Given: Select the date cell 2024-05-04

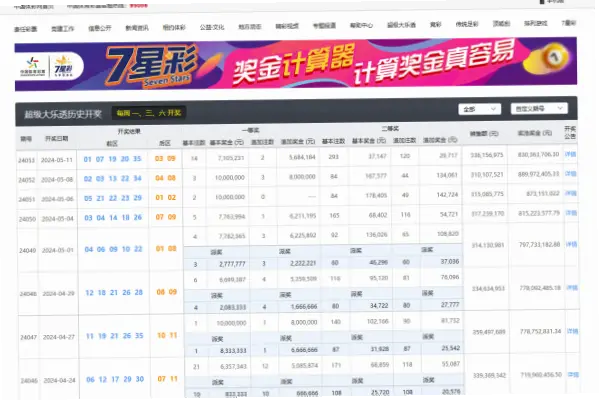Looking at the screenshot, I should click(x=58, y=219).
